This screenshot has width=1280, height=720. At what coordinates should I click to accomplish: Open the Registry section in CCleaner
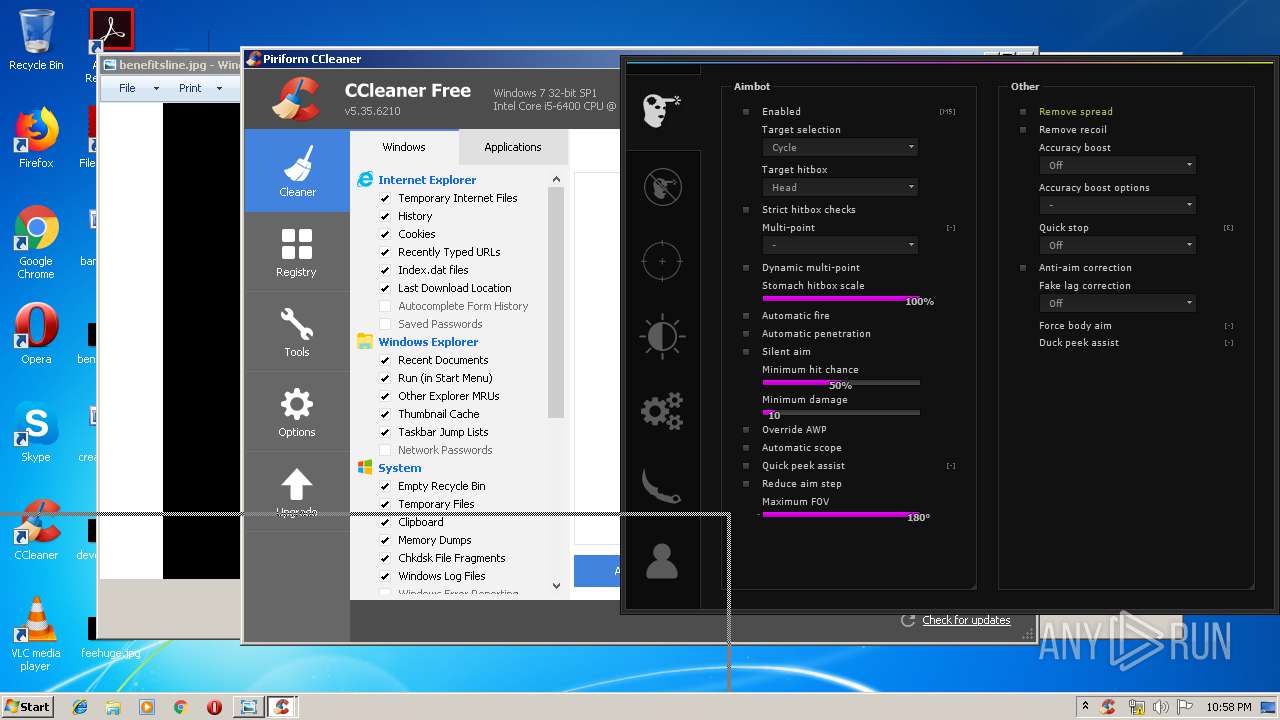[x=297, y=251]
